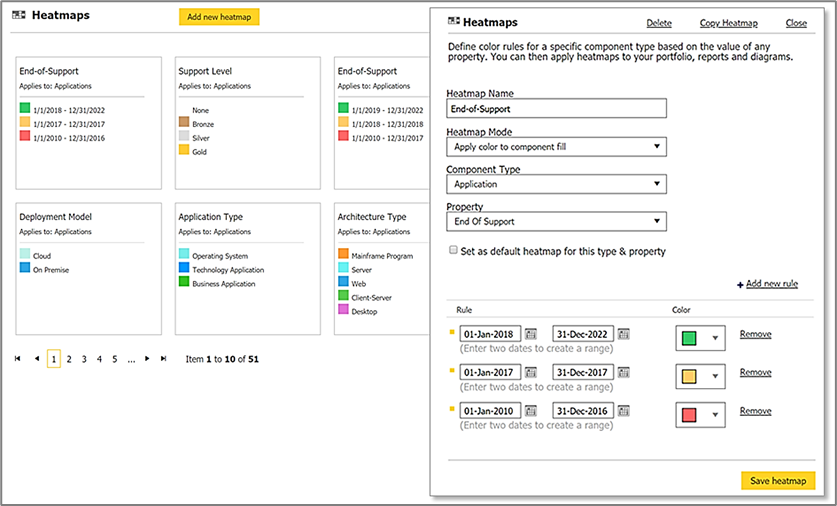Open green color picker for first rule
Screen dimensions: 837x506
[x=700, y=339]
